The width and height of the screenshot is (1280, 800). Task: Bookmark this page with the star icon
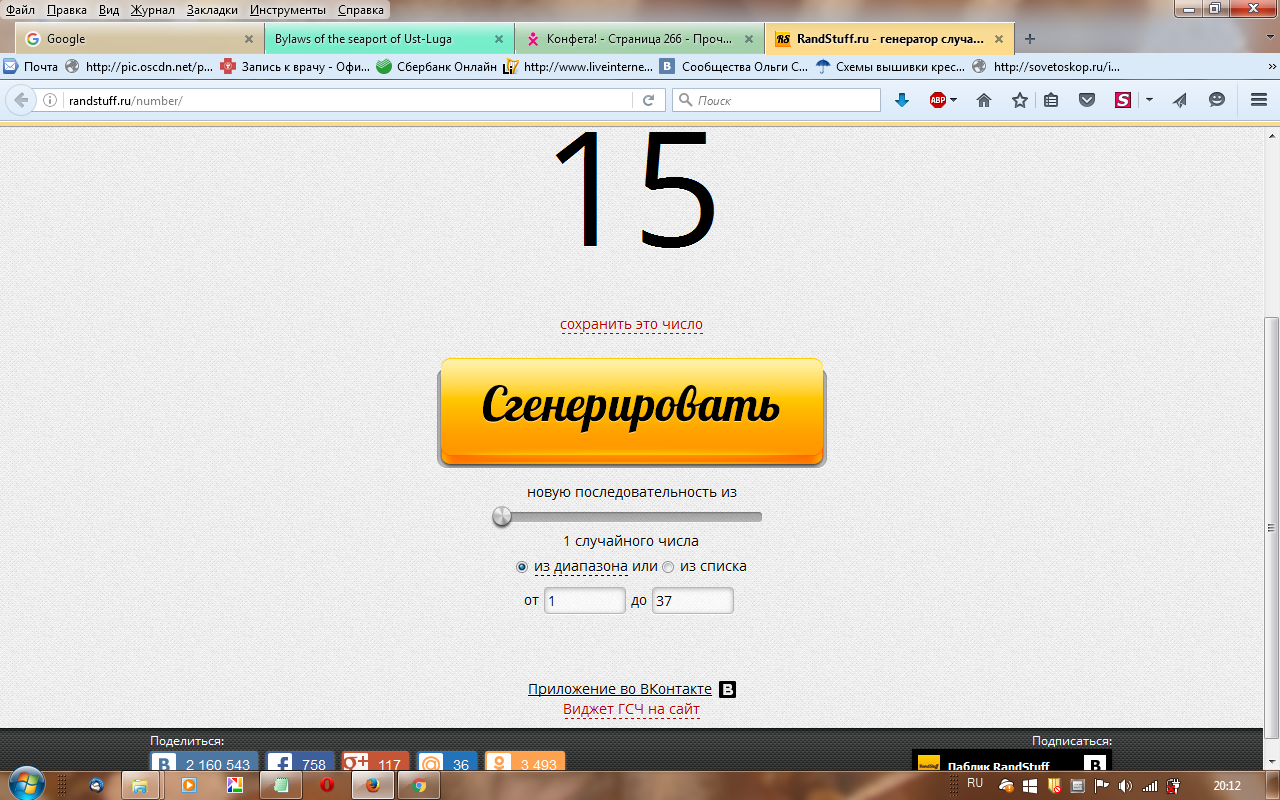point(1019,100)
